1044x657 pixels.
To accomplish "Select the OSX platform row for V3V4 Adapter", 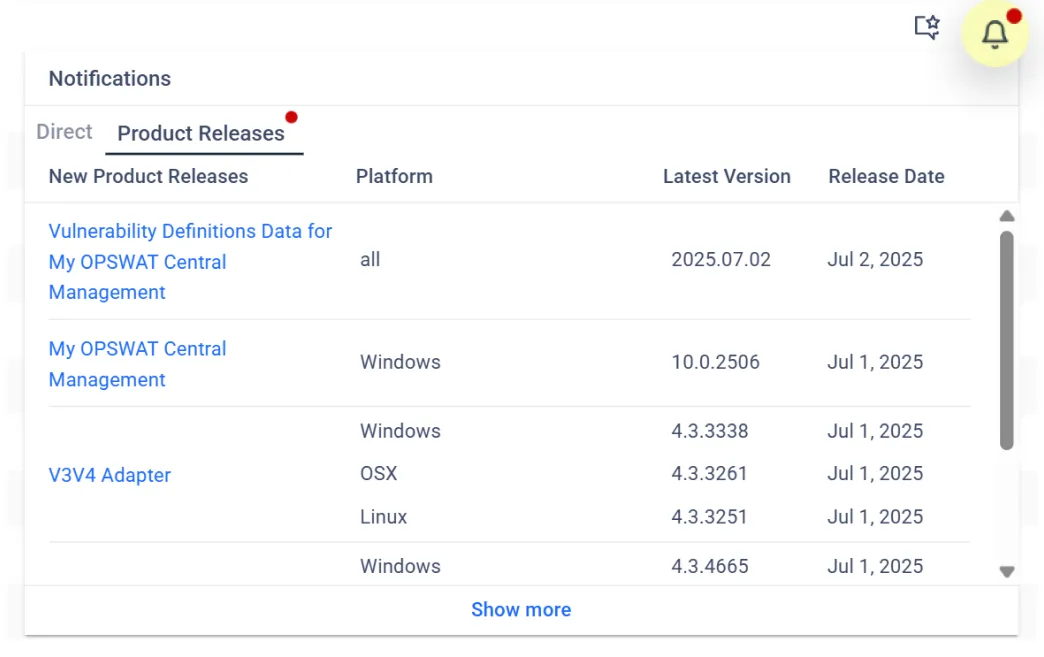I will [379, 473].
